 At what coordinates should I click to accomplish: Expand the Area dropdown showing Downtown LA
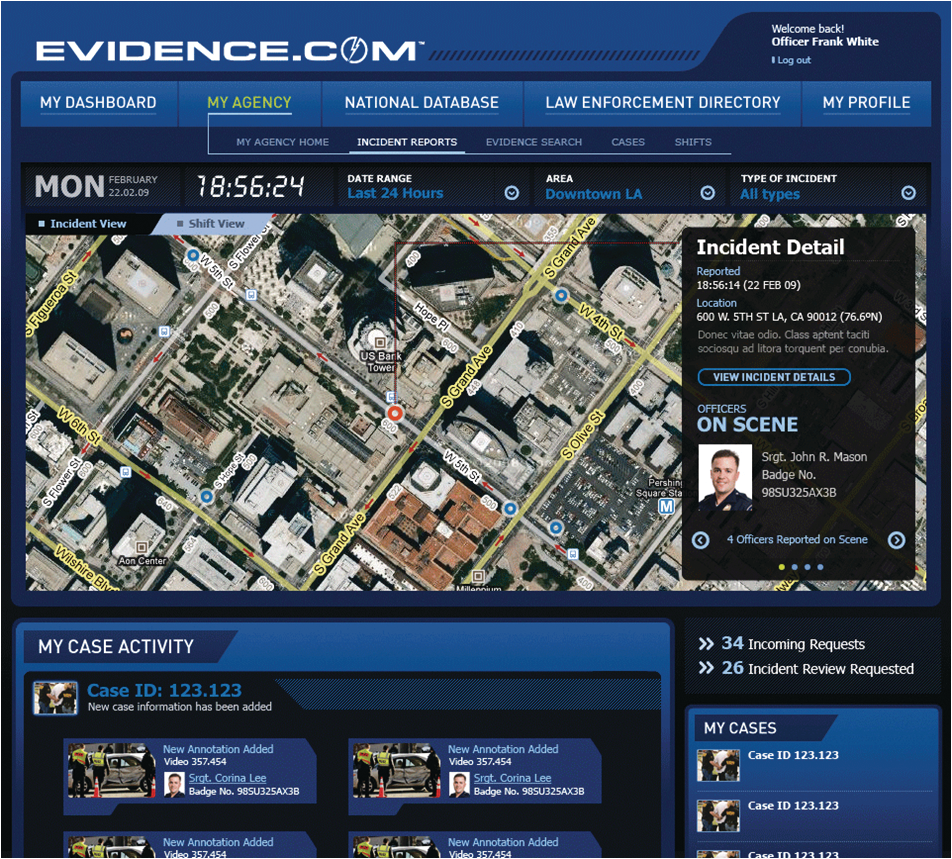coord(707,192)
